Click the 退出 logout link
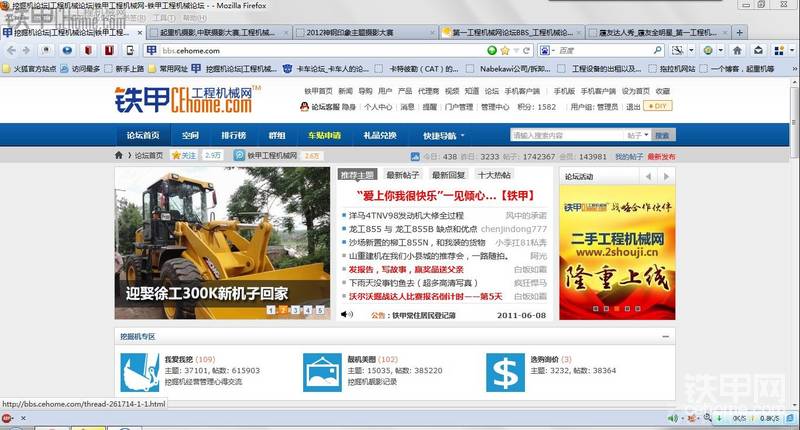The height and width of the screenshot is (430, 800). (x=633, y=107)
